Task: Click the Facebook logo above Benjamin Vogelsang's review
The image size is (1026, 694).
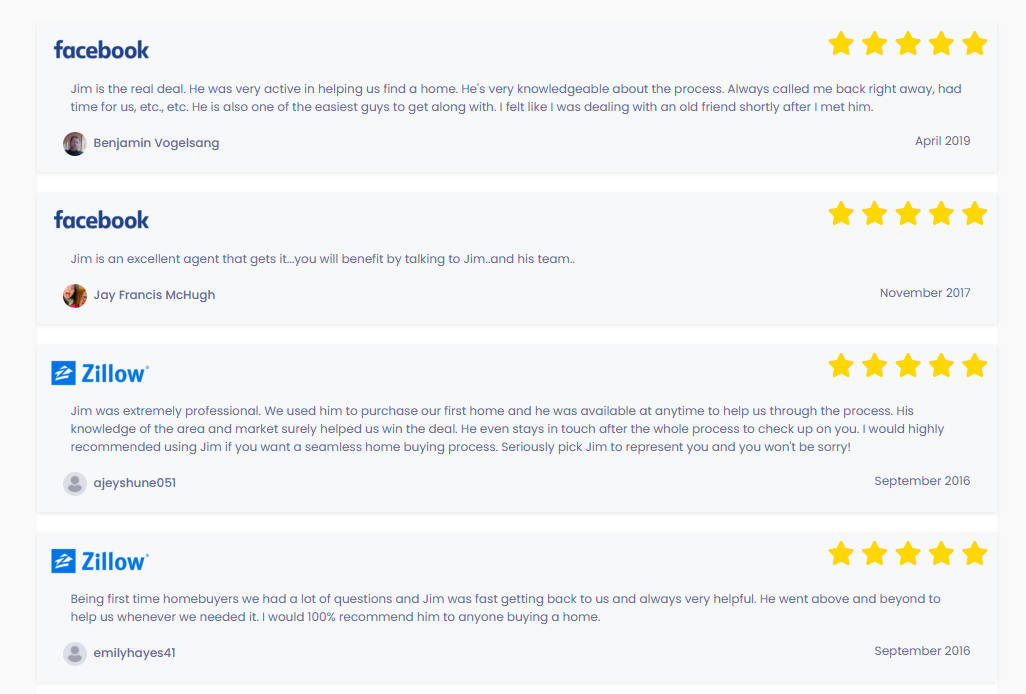Action: coord(101,50)
